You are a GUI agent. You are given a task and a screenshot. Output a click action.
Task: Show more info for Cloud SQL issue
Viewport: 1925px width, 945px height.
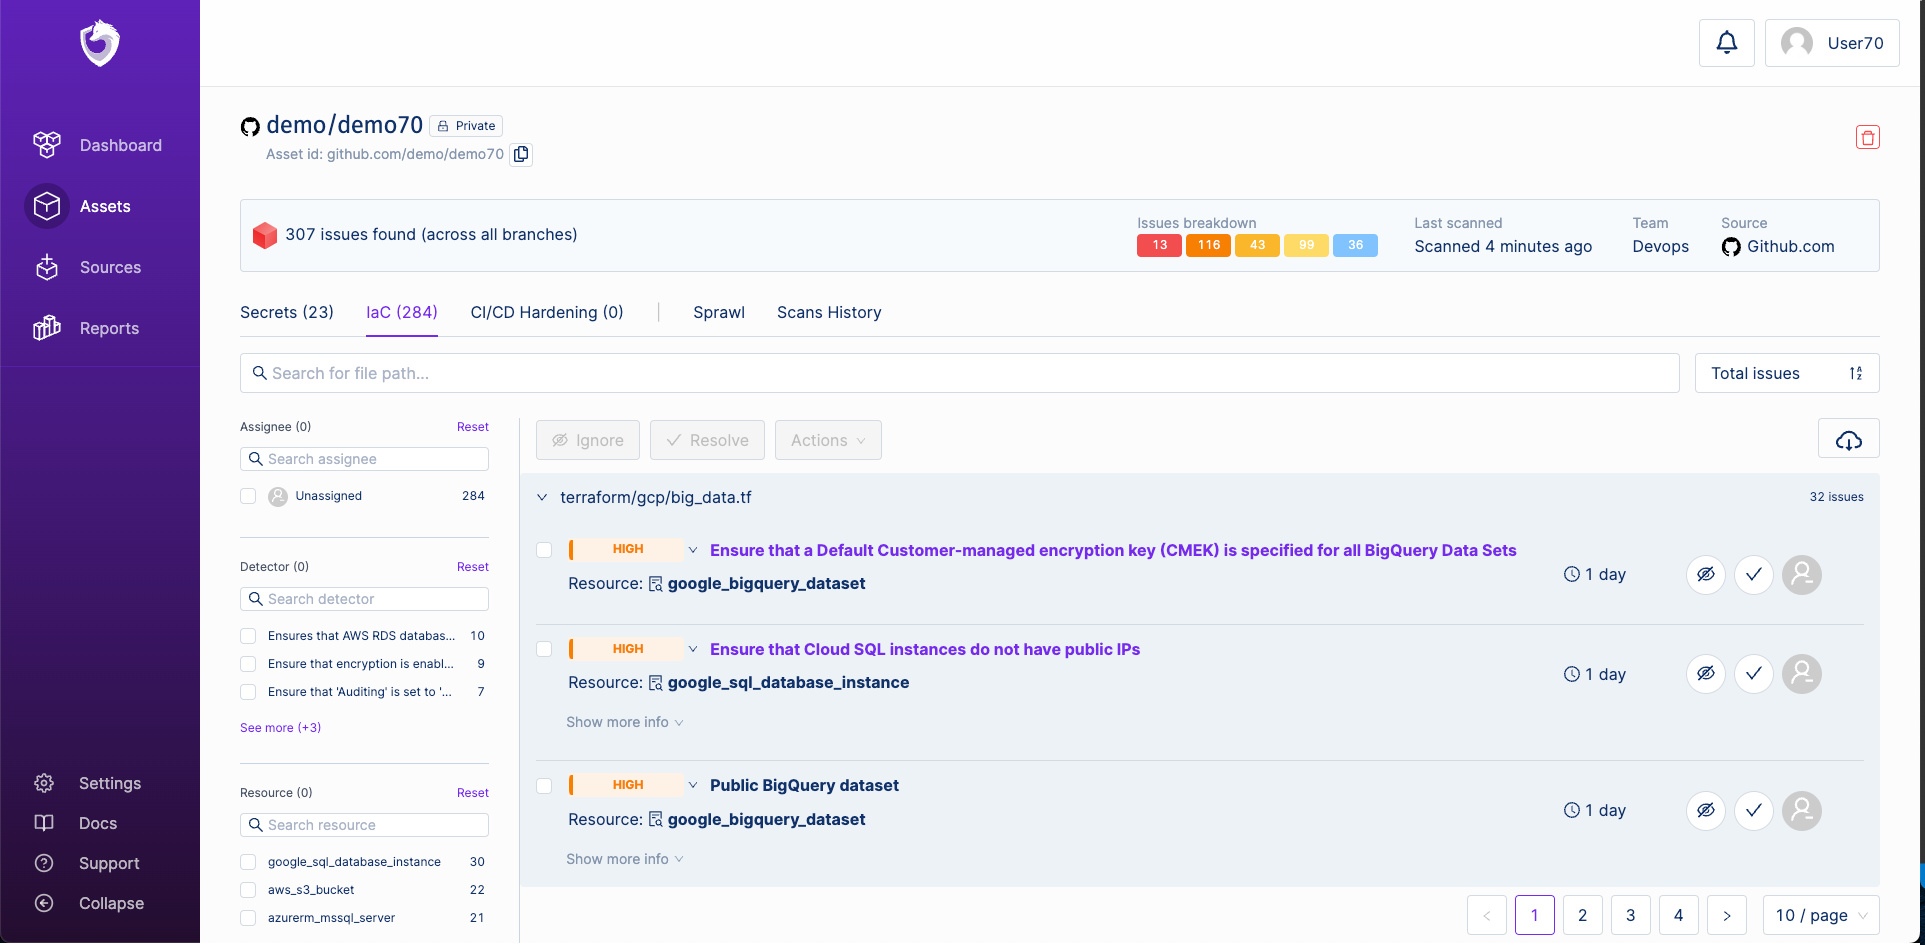point(625,722)
